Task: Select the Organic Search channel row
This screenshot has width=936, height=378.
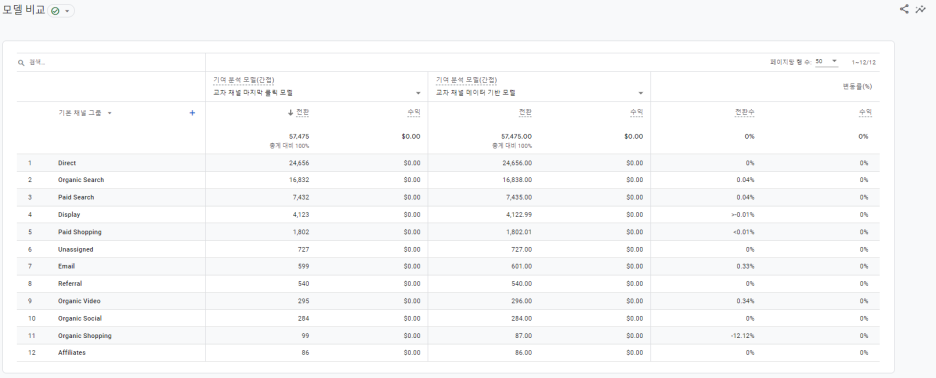Action: tap(448, 180)
